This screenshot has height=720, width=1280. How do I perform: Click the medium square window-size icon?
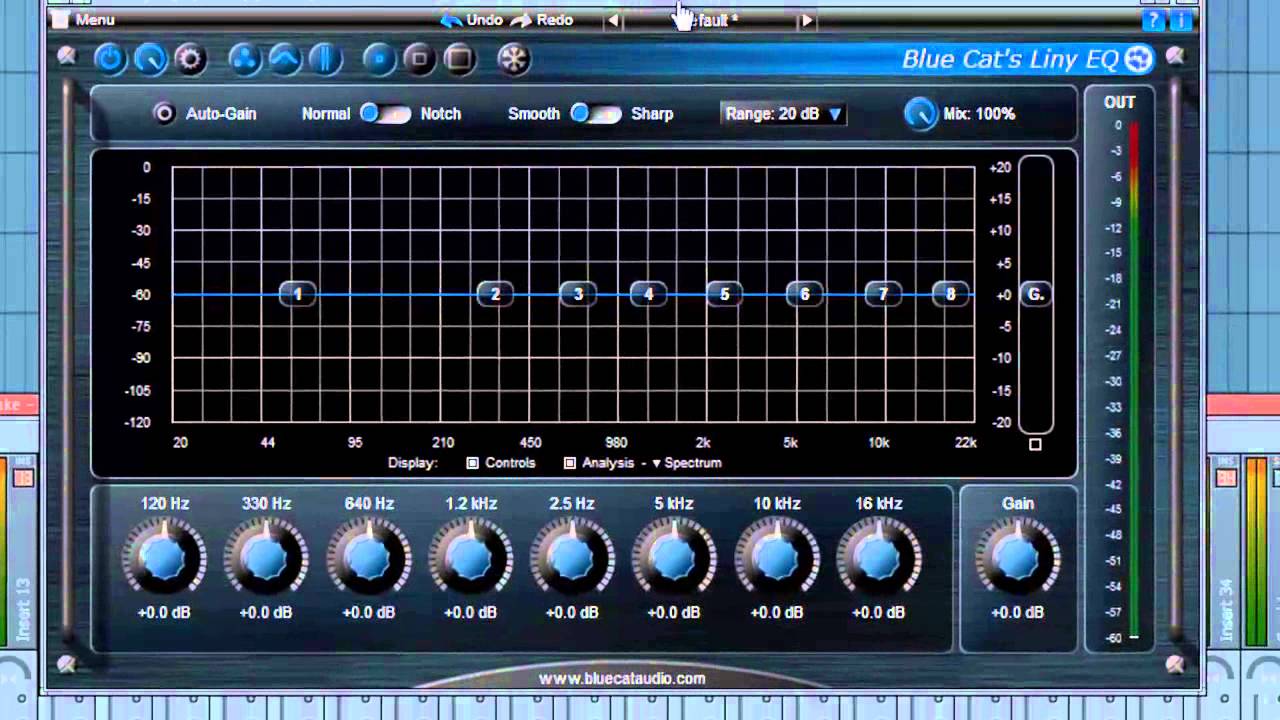click(419, 59)
